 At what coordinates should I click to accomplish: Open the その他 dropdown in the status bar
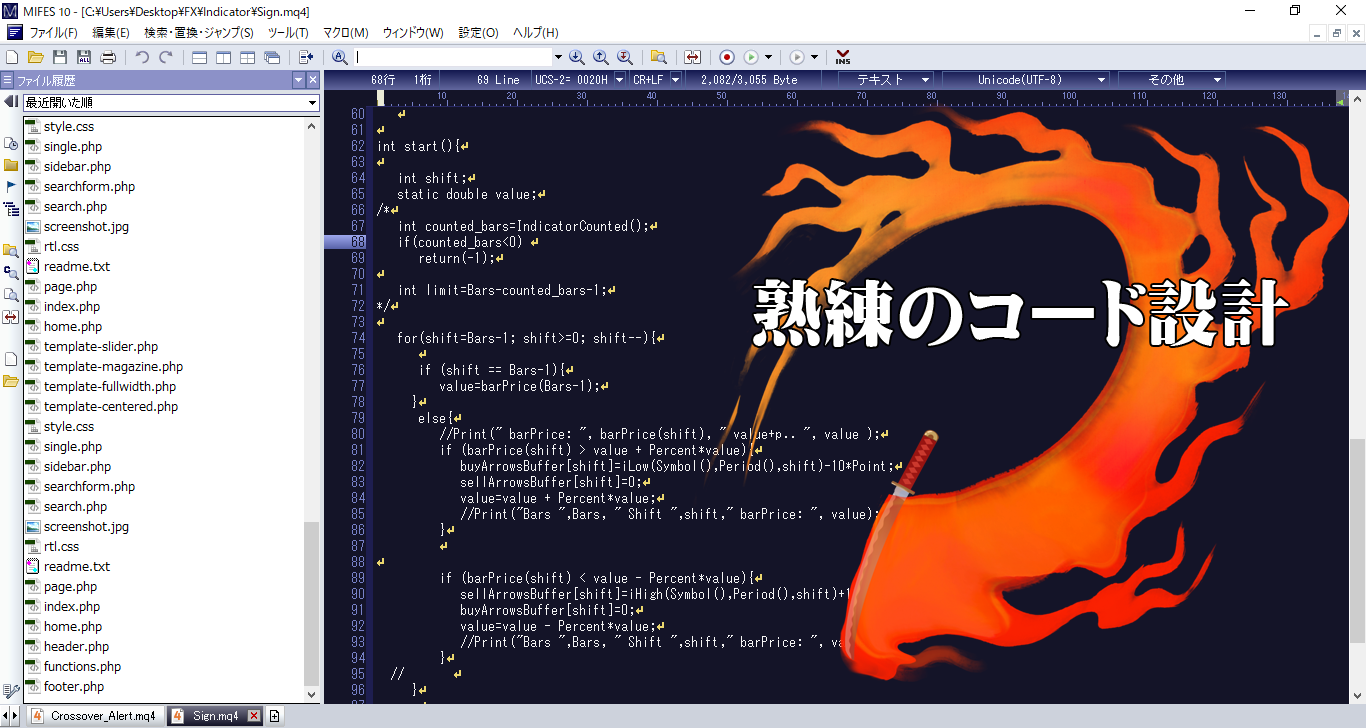pyautogui.click(x=1174, y=80)
